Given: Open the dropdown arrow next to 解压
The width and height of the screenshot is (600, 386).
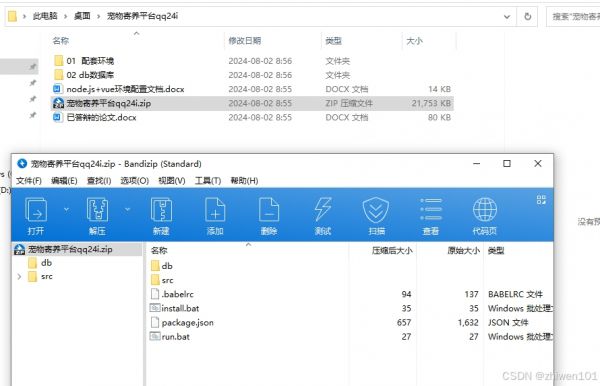Looking at the screenshot, I should pos(127,209).
